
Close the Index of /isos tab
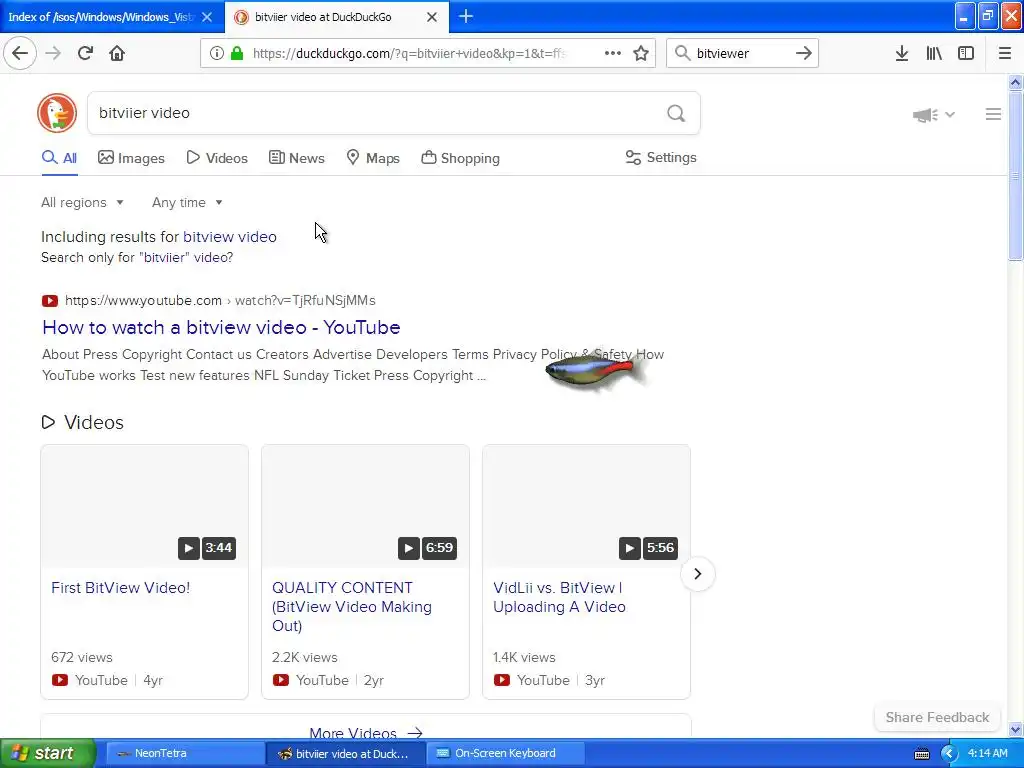207,17
